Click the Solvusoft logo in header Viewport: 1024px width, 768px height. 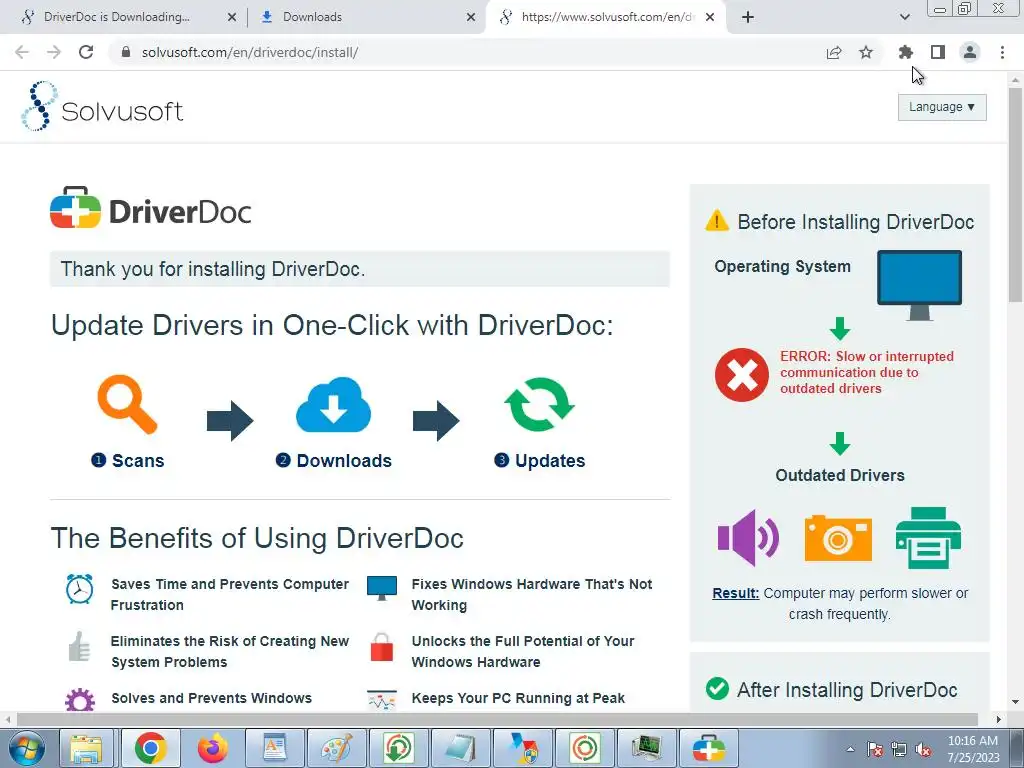pyautogui.click(x=102, y=106)
